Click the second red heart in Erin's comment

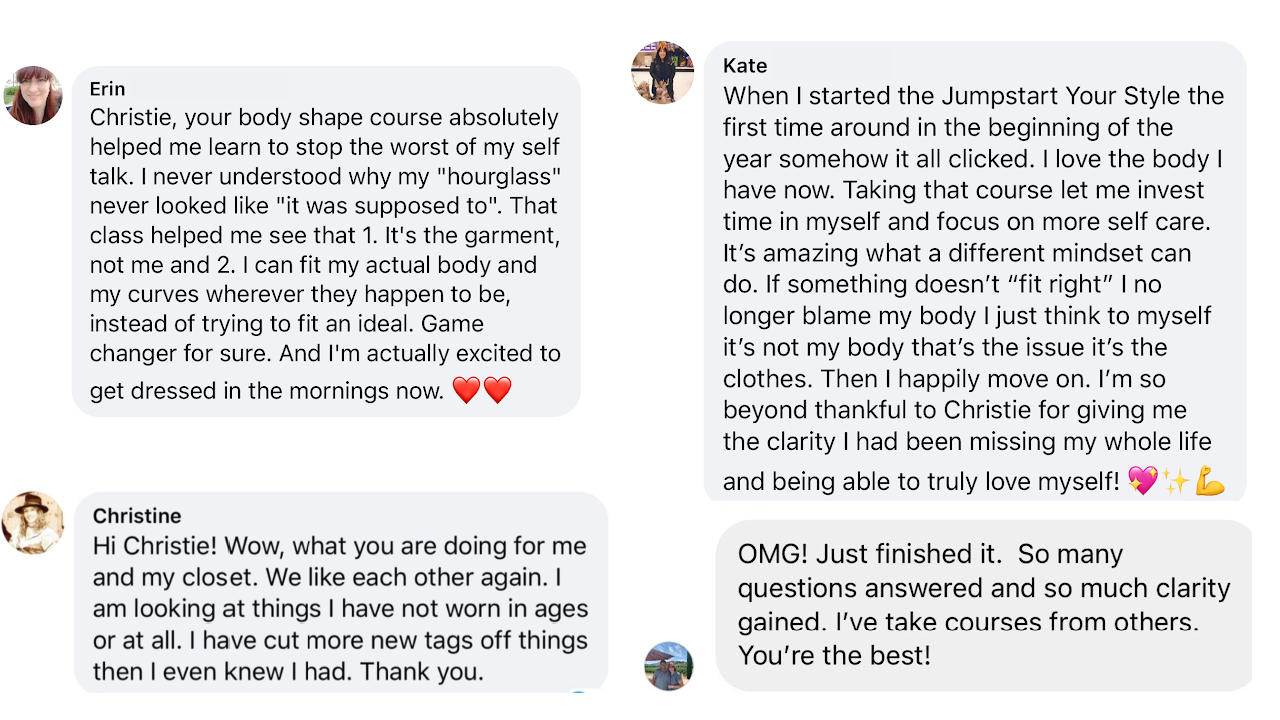click(497, 390)
